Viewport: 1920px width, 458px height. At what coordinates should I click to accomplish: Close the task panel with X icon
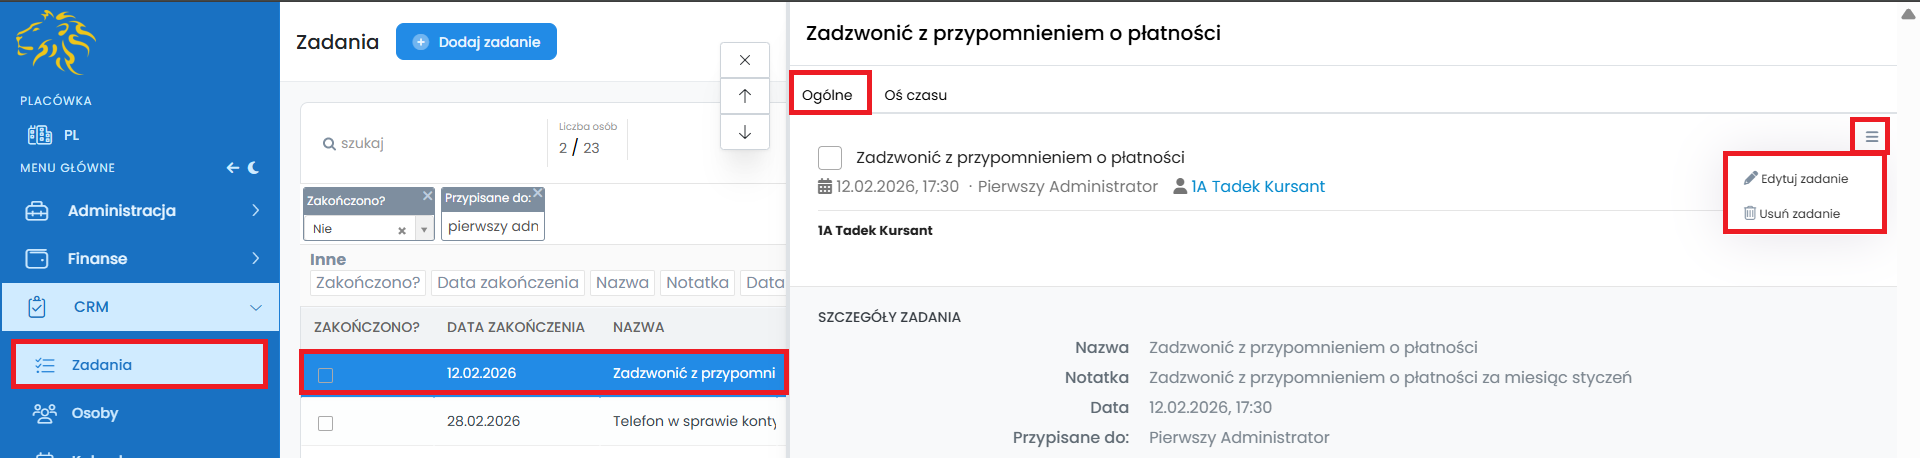745,60
